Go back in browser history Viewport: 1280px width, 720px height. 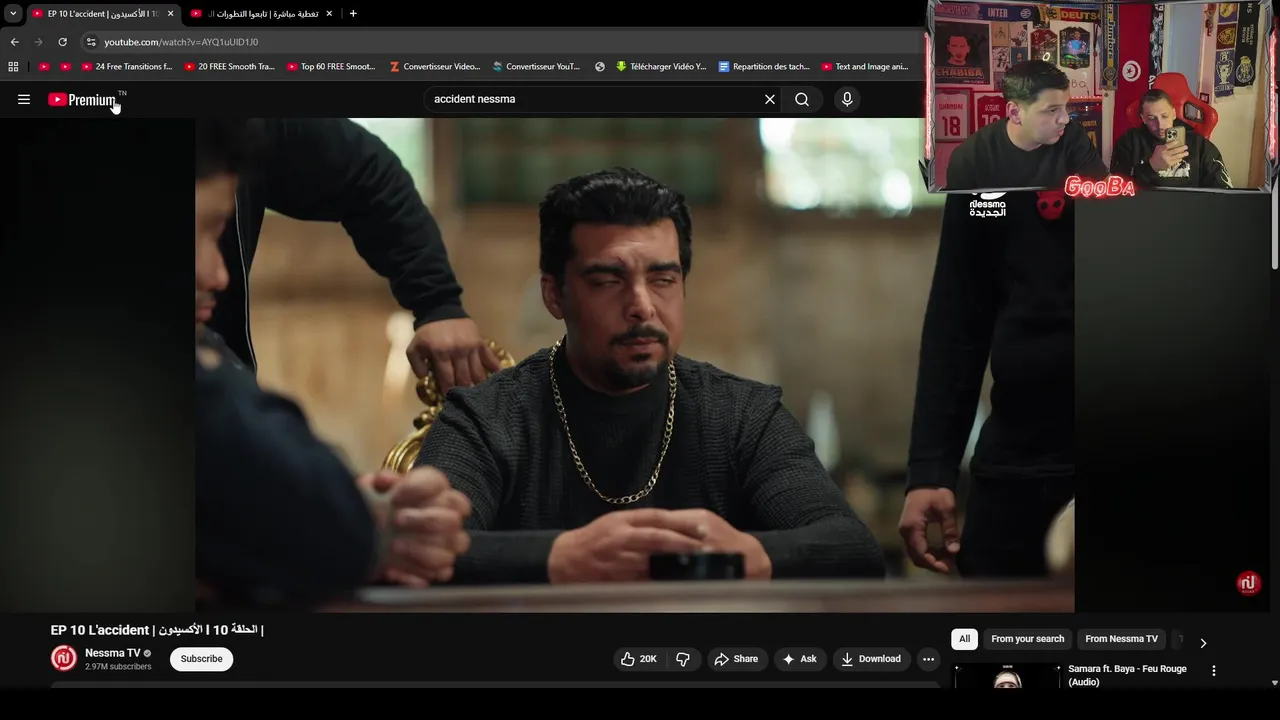coord(14,42)
